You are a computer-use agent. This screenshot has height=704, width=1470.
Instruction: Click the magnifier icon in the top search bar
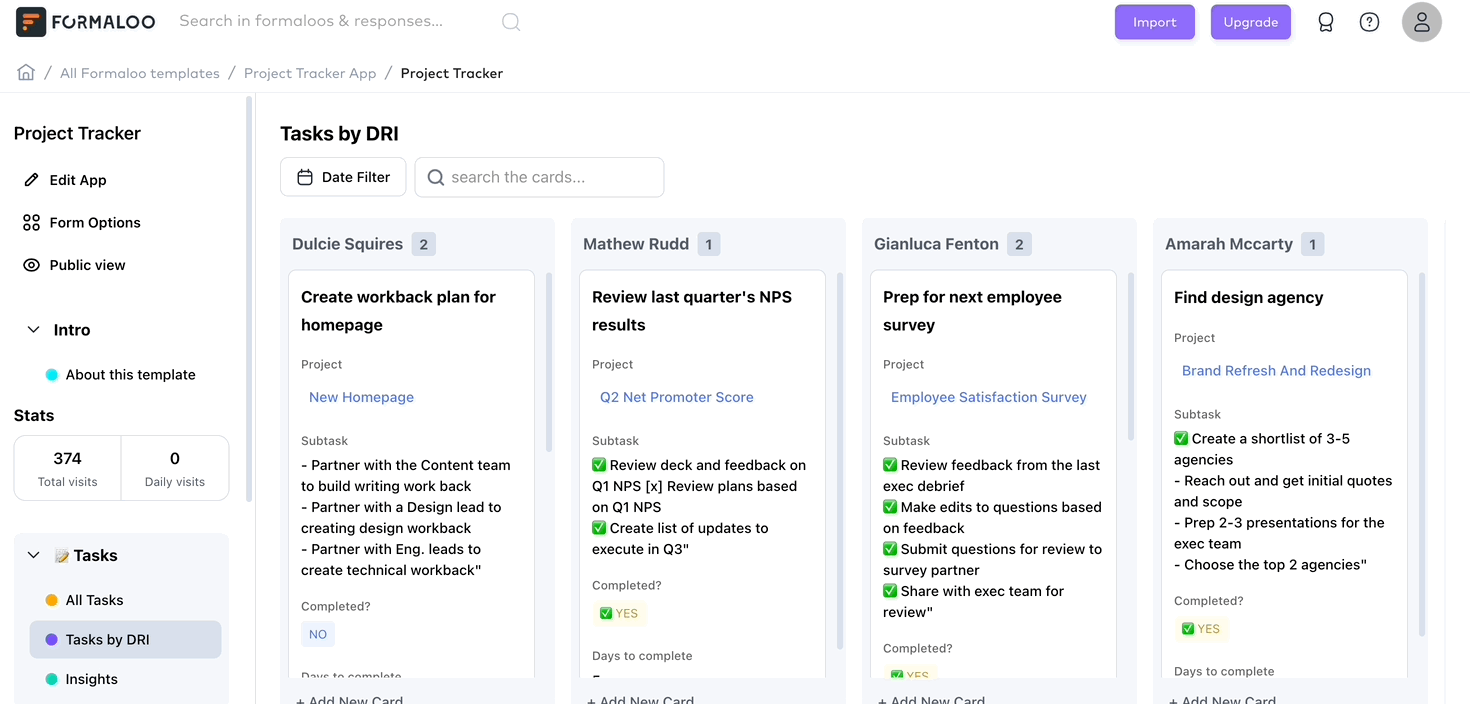tap(511, 21)
